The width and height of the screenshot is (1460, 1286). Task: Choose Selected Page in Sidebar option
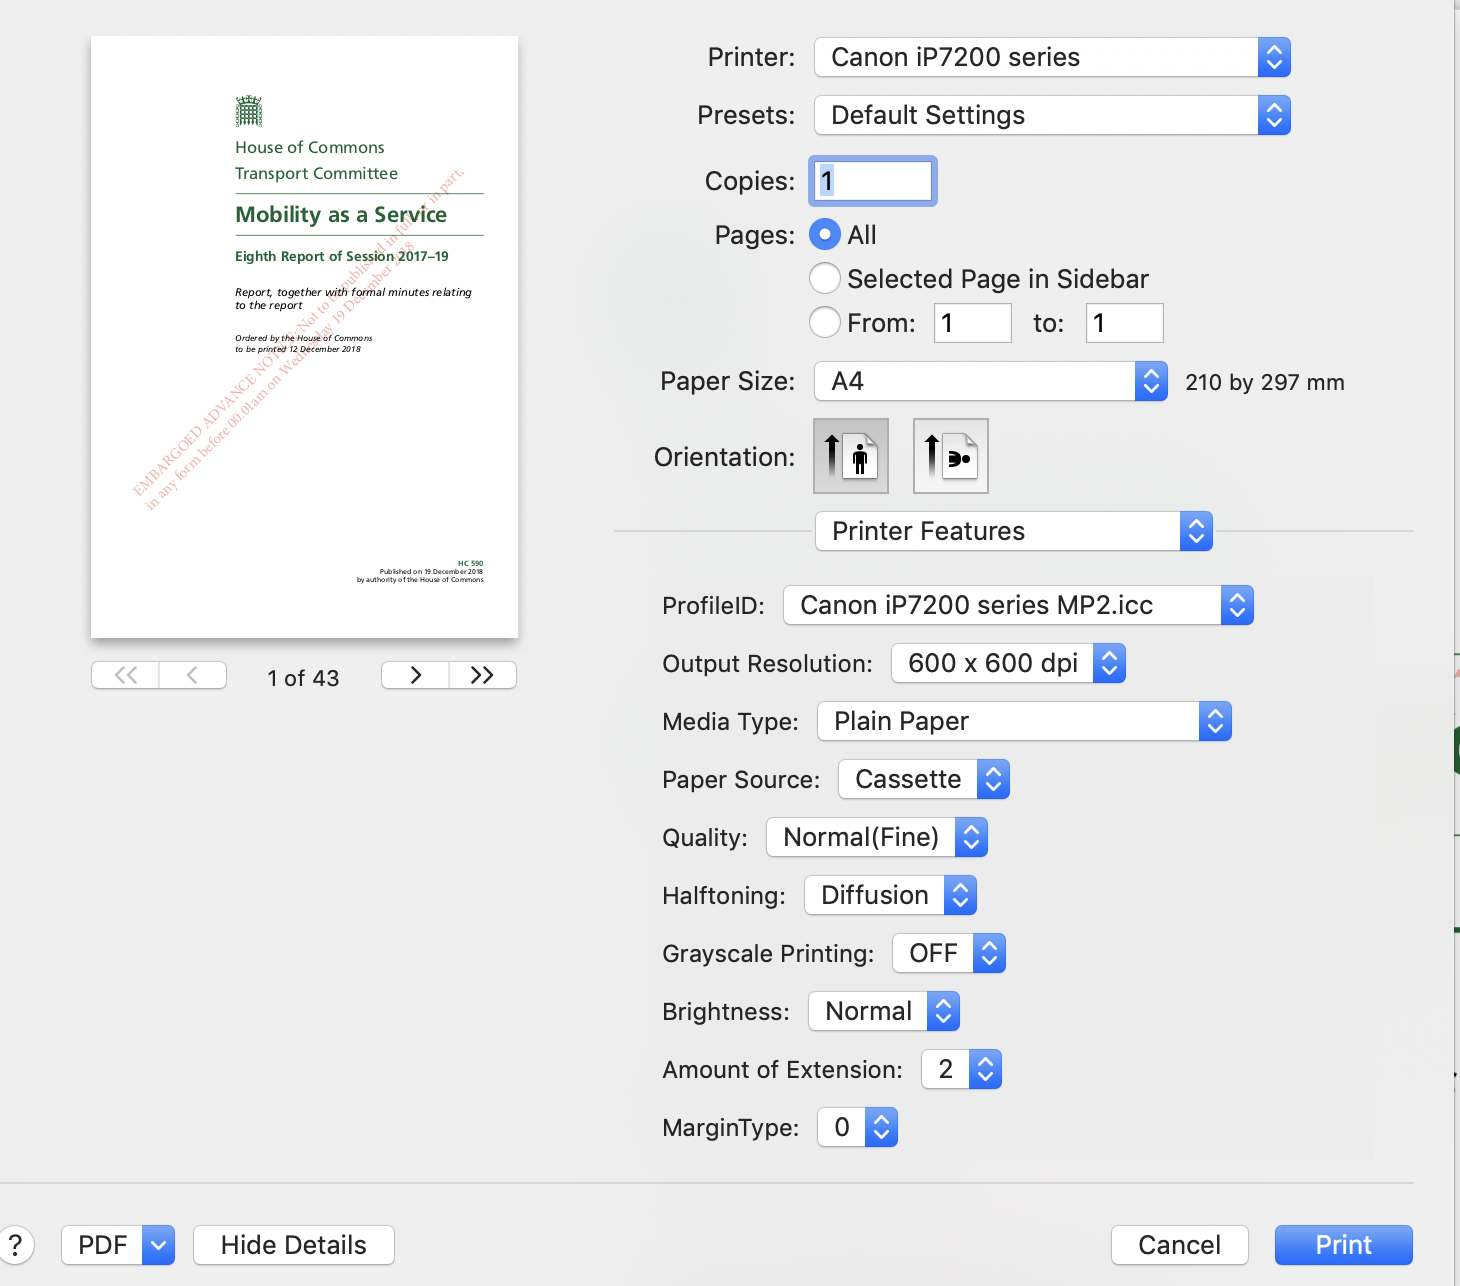[825, 278]
